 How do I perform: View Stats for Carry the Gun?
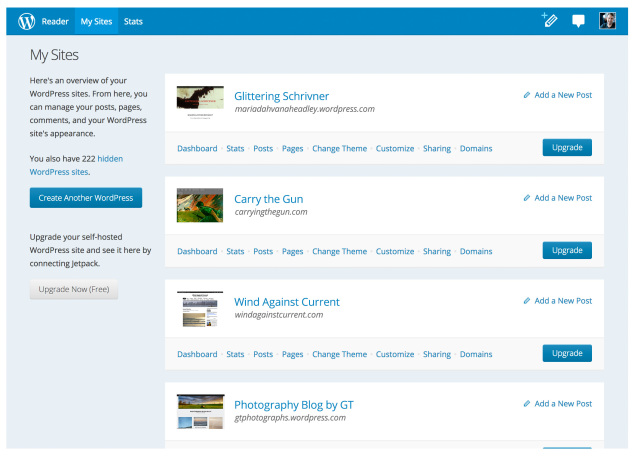(x=235, y=251)
